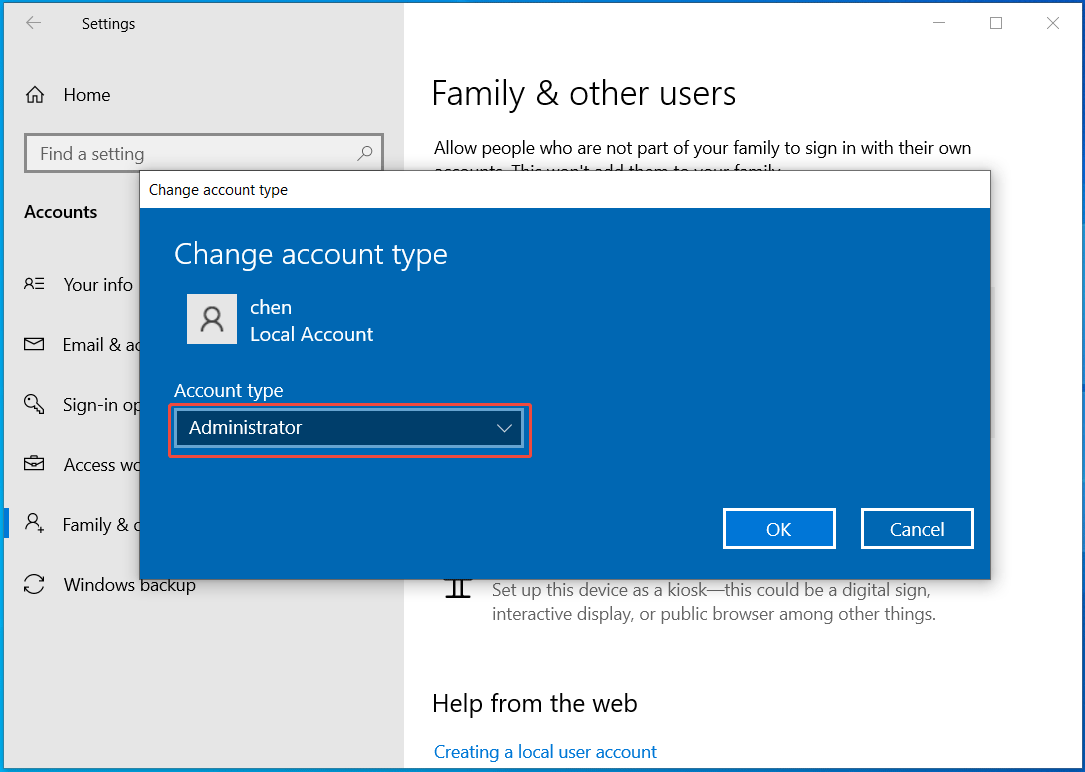Click the Accounts section heading

(x=60, y=211)
